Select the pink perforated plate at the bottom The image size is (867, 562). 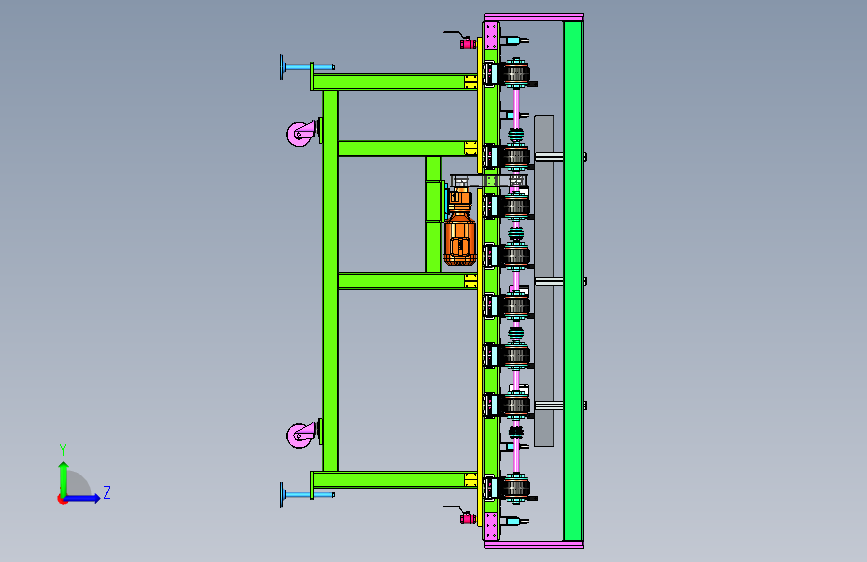[x=490, y=525]
